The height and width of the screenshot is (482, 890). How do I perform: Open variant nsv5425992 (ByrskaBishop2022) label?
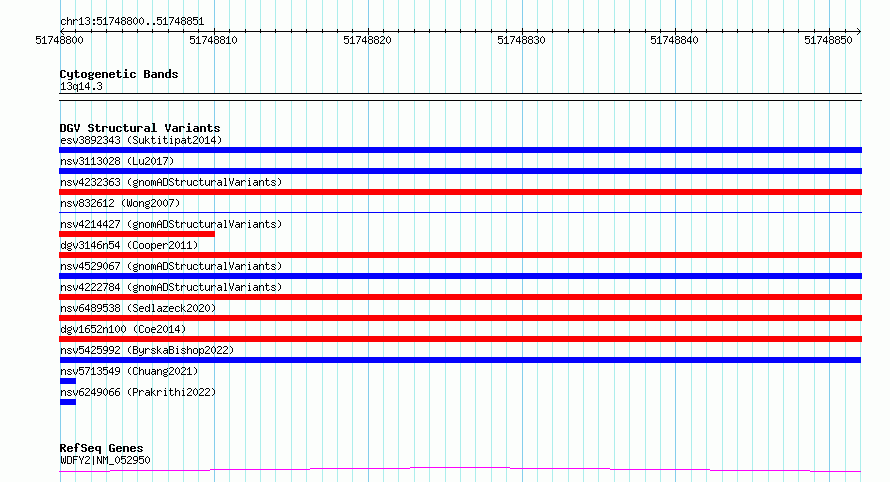click(x=147, y=350)
